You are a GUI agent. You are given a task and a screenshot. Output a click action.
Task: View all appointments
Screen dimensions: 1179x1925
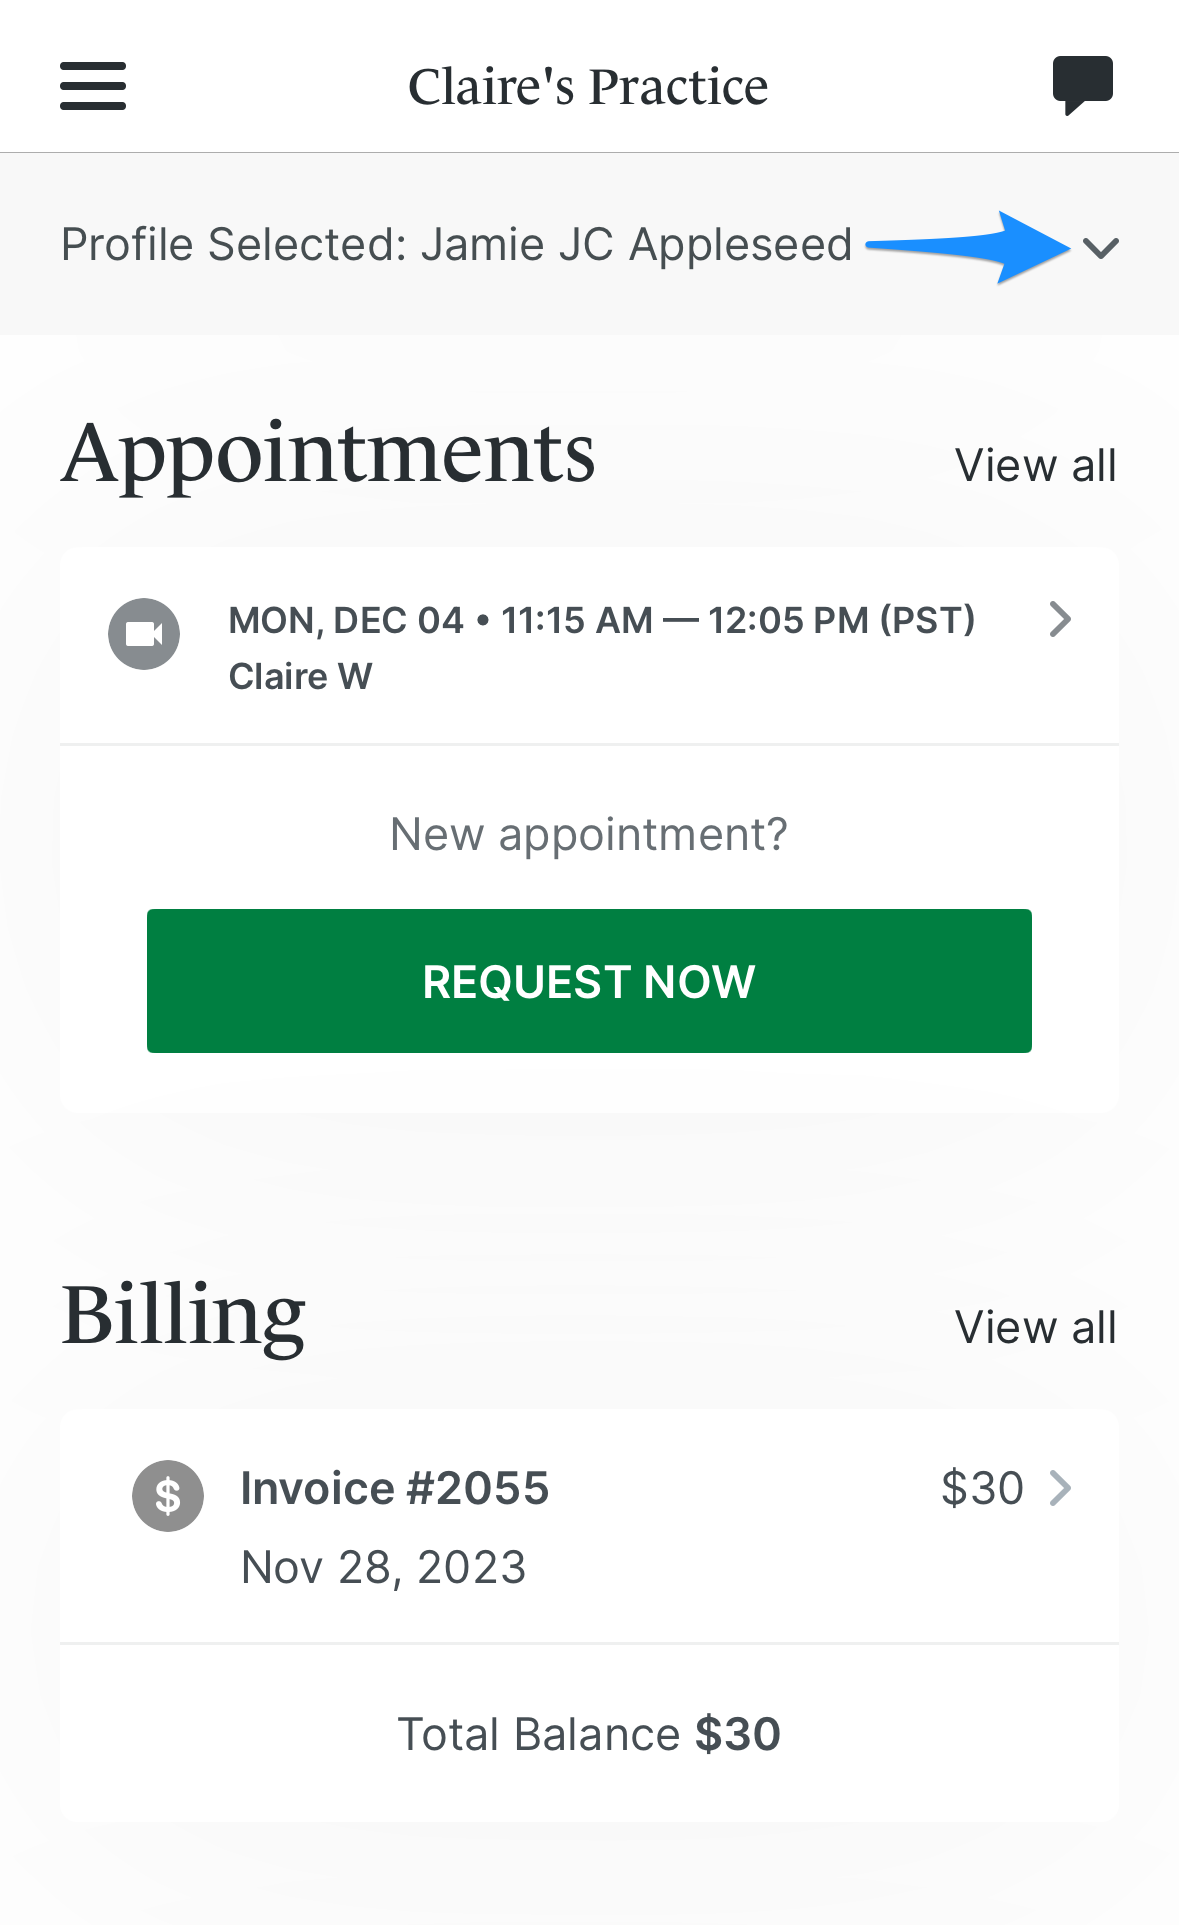pos(1035,463)
